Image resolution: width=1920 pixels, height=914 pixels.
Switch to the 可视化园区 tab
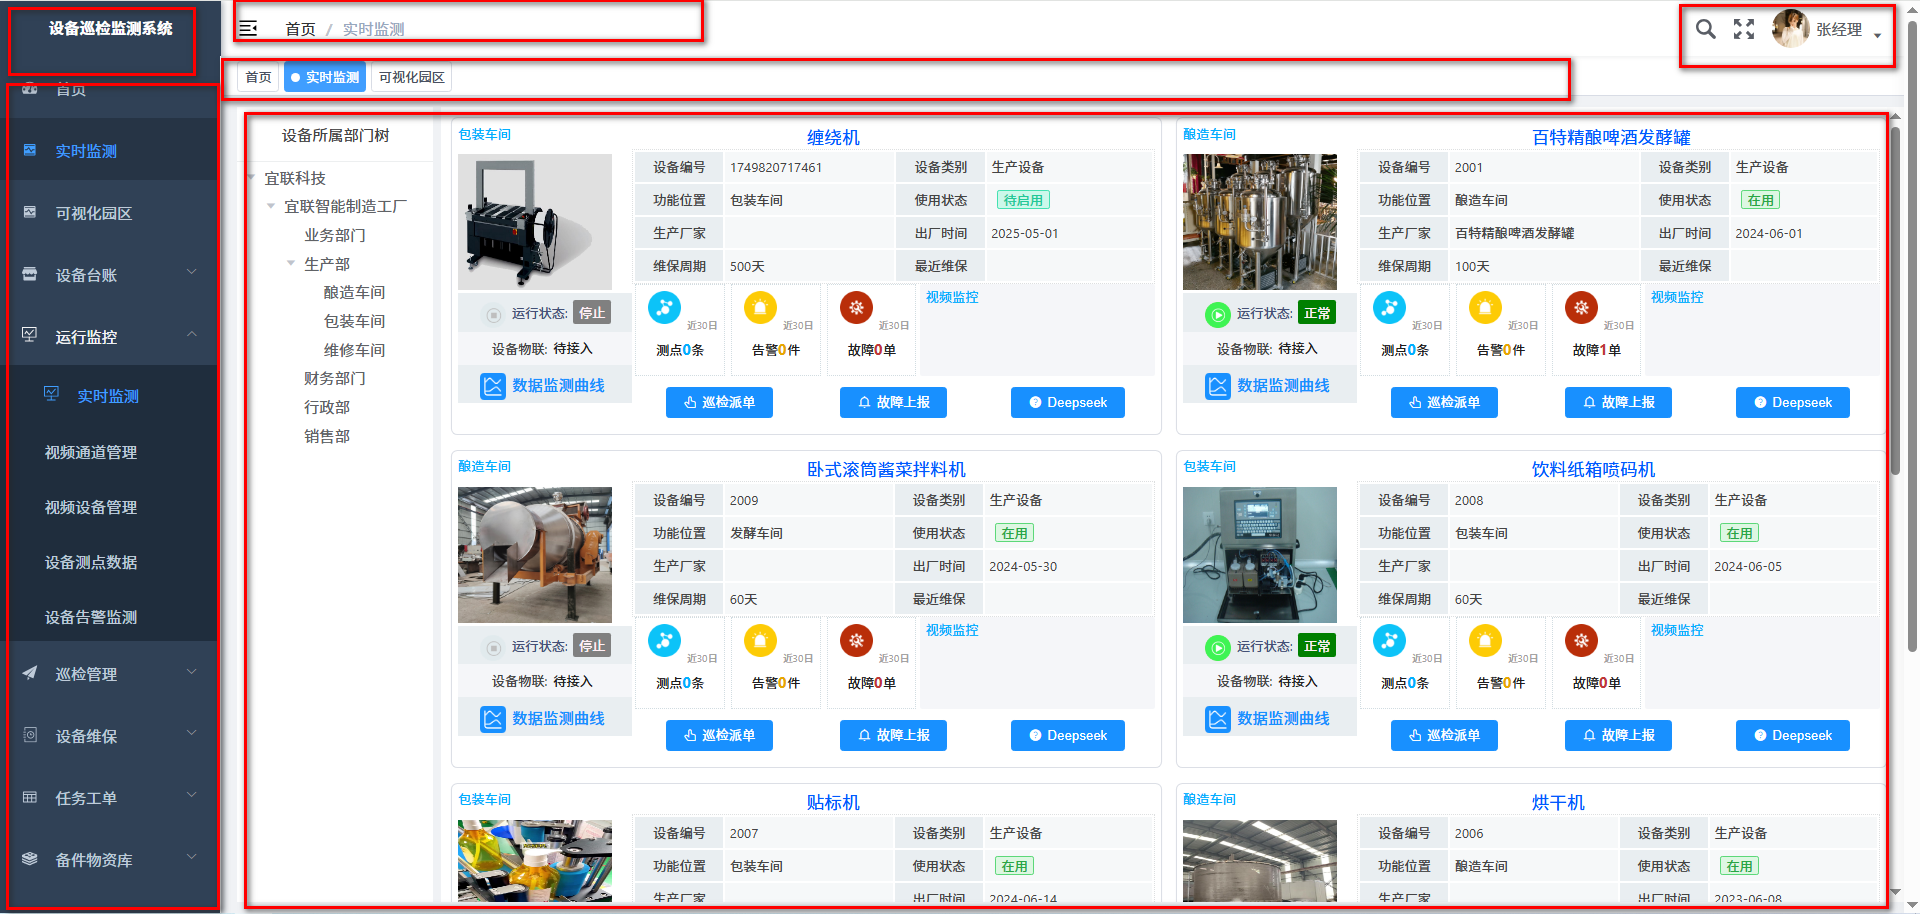click(411, 77)
